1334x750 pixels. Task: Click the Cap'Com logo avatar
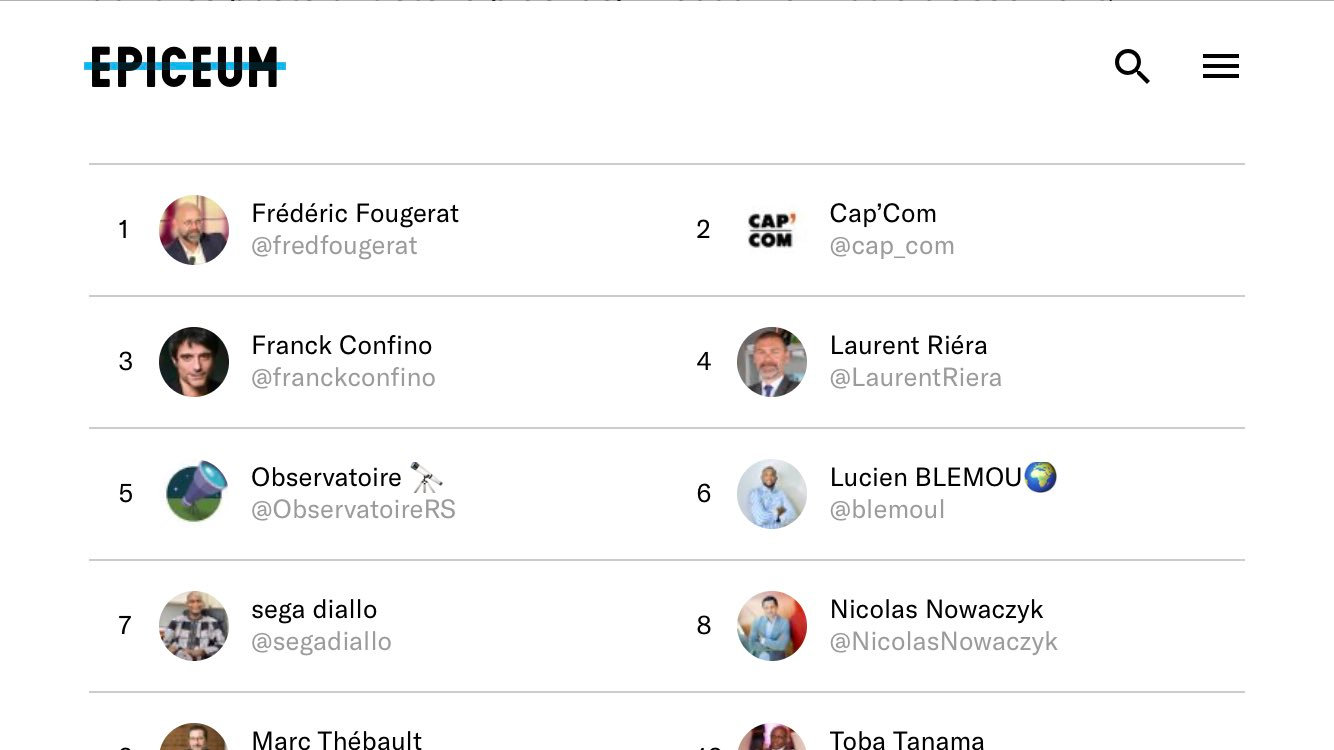(x=772, y=230)
